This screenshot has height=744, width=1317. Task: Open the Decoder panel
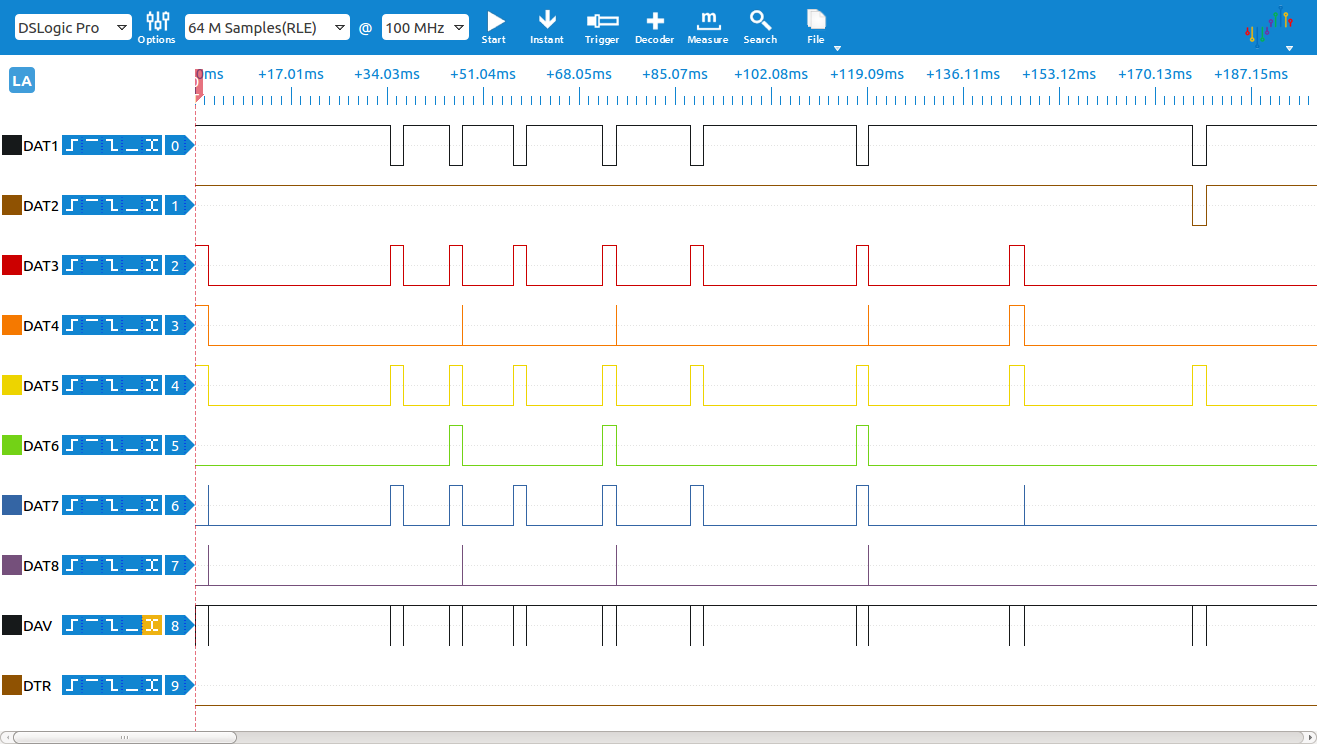655,27
